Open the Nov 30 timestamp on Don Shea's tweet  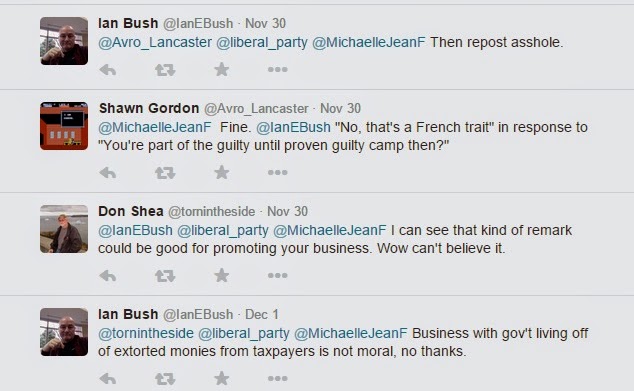tap(287, 211)
